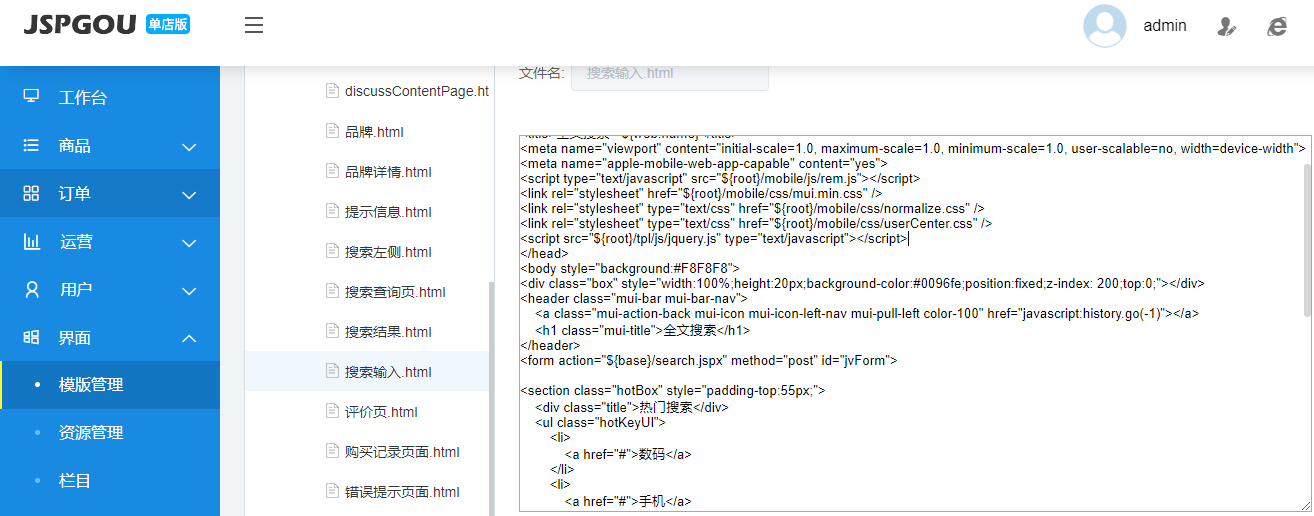Screen dimensions: 1314x516
Task: Click file icon next to discussContentPage.ht
Action: 332,91
